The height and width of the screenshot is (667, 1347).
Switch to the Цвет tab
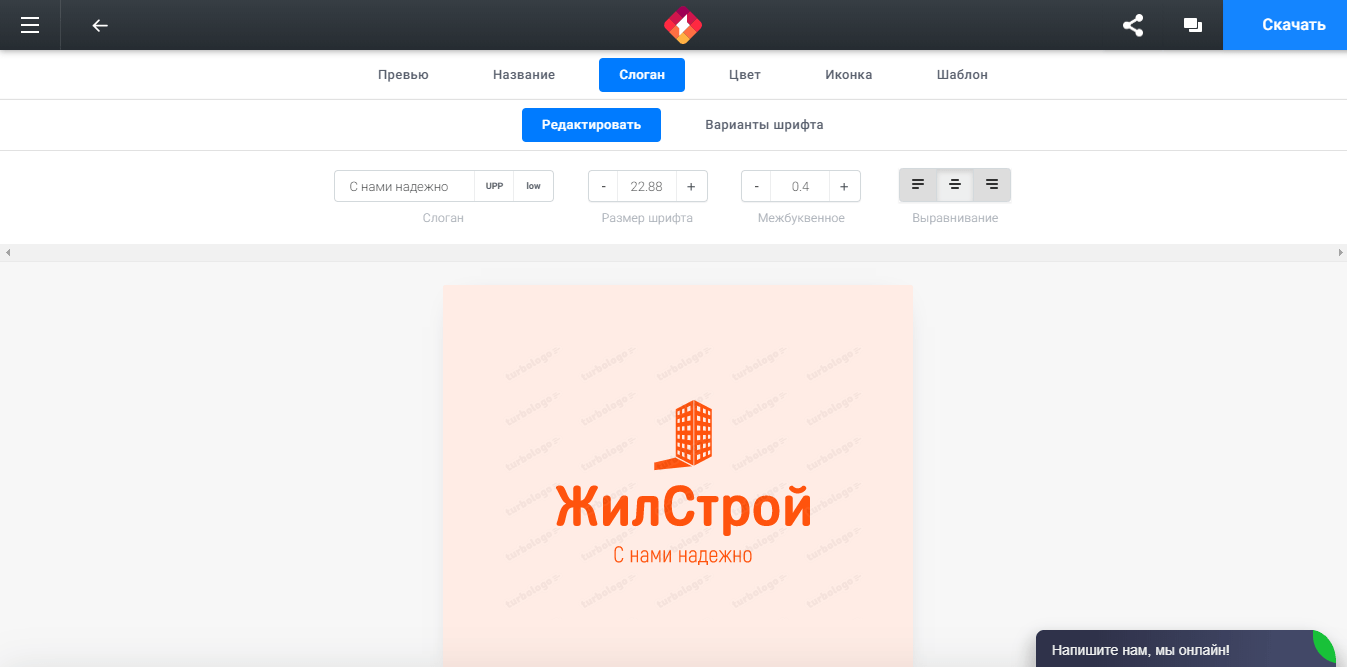click(744, 74)
